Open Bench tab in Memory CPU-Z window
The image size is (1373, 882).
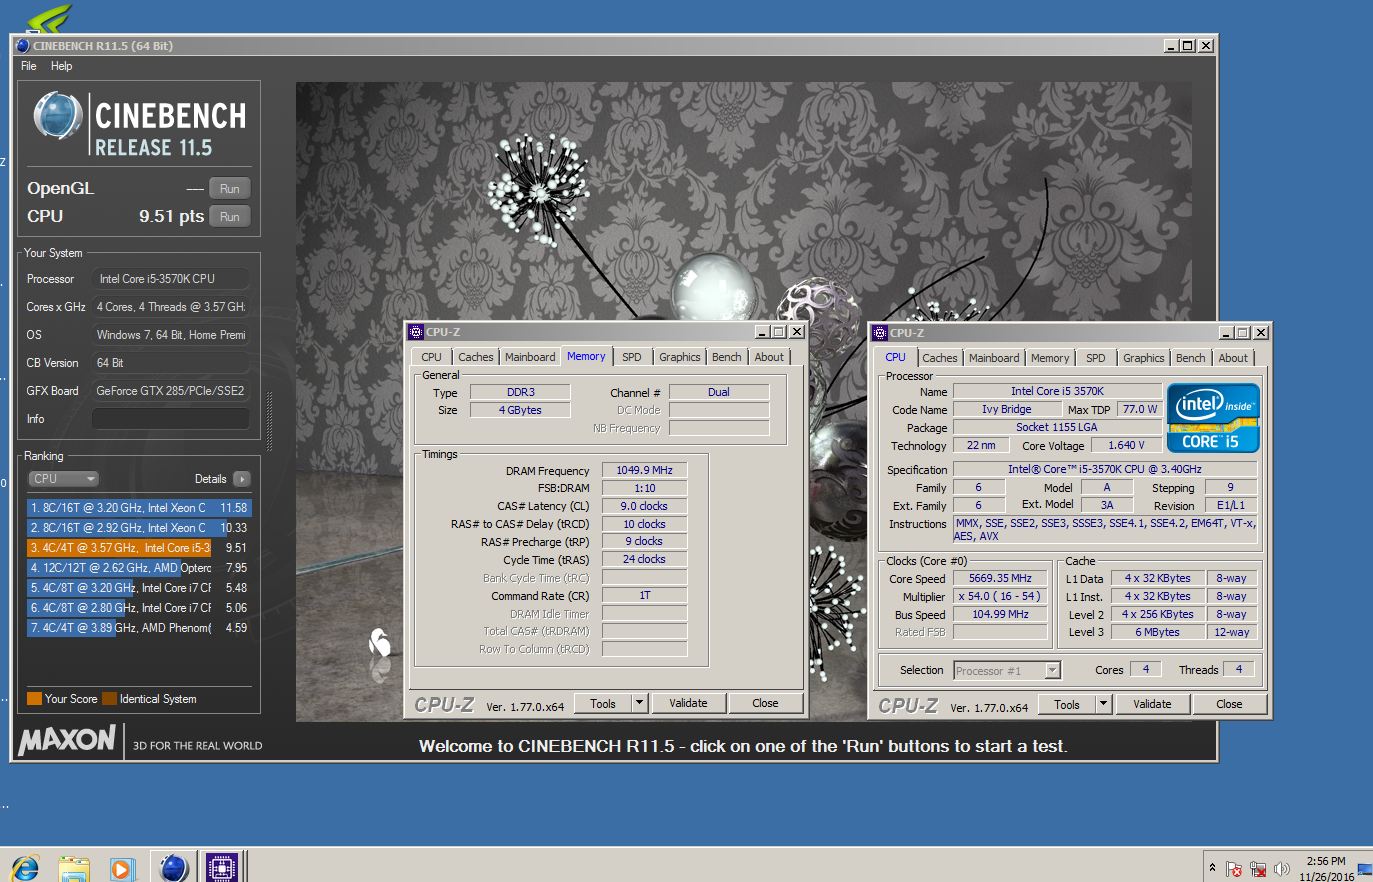[727, 357]
